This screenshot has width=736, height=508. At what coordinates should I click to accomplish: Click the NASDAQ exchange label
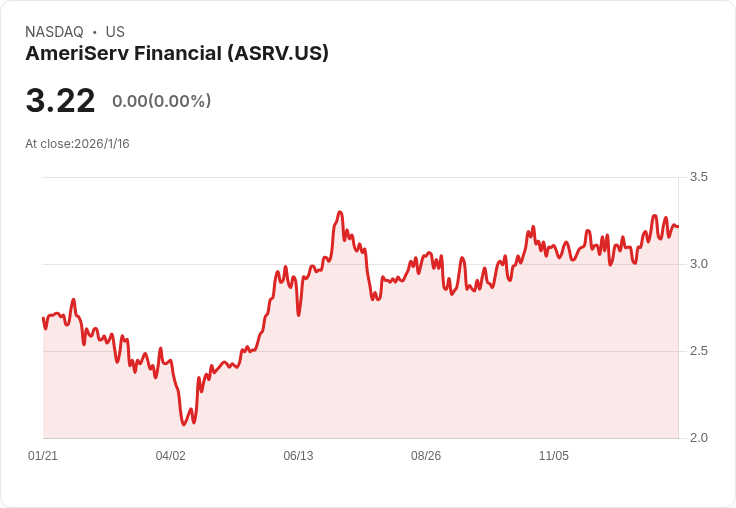point(54,32)
